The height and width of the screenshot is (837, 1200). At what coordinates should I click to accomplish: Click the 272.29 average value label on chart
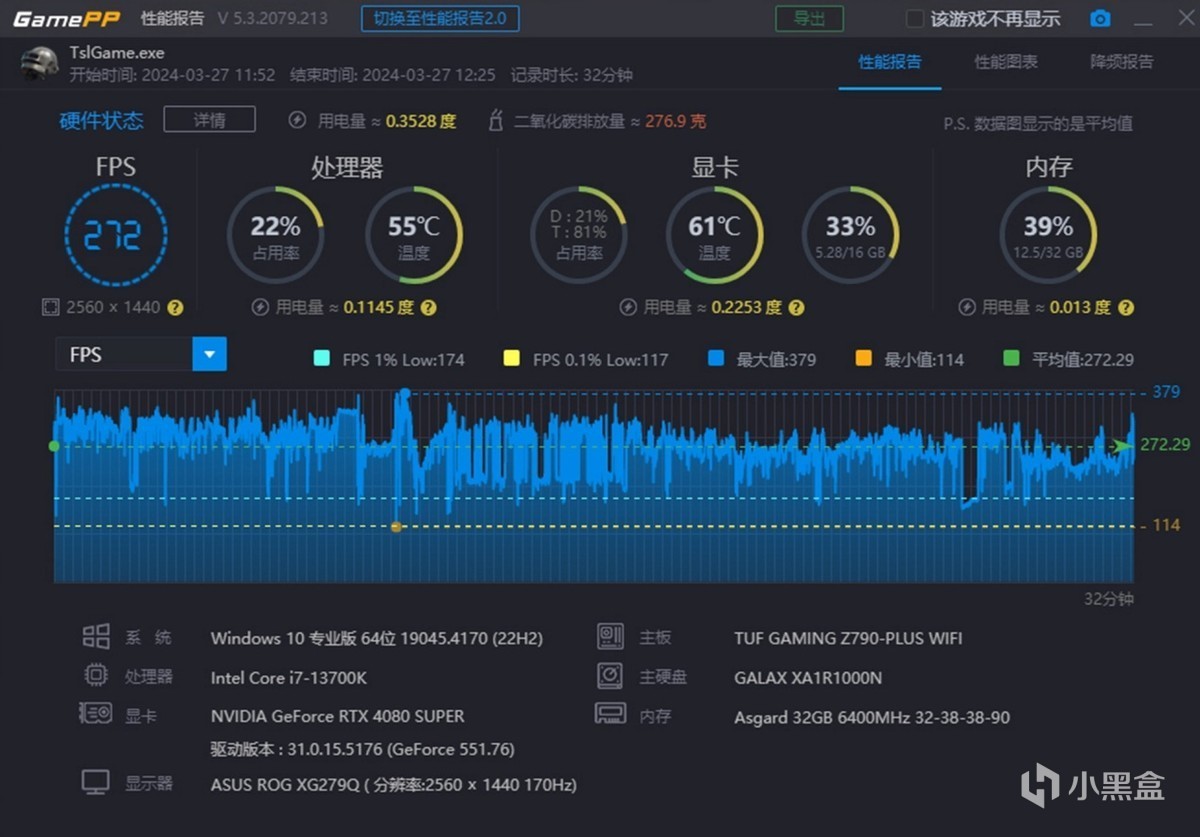pos(1165,445)
